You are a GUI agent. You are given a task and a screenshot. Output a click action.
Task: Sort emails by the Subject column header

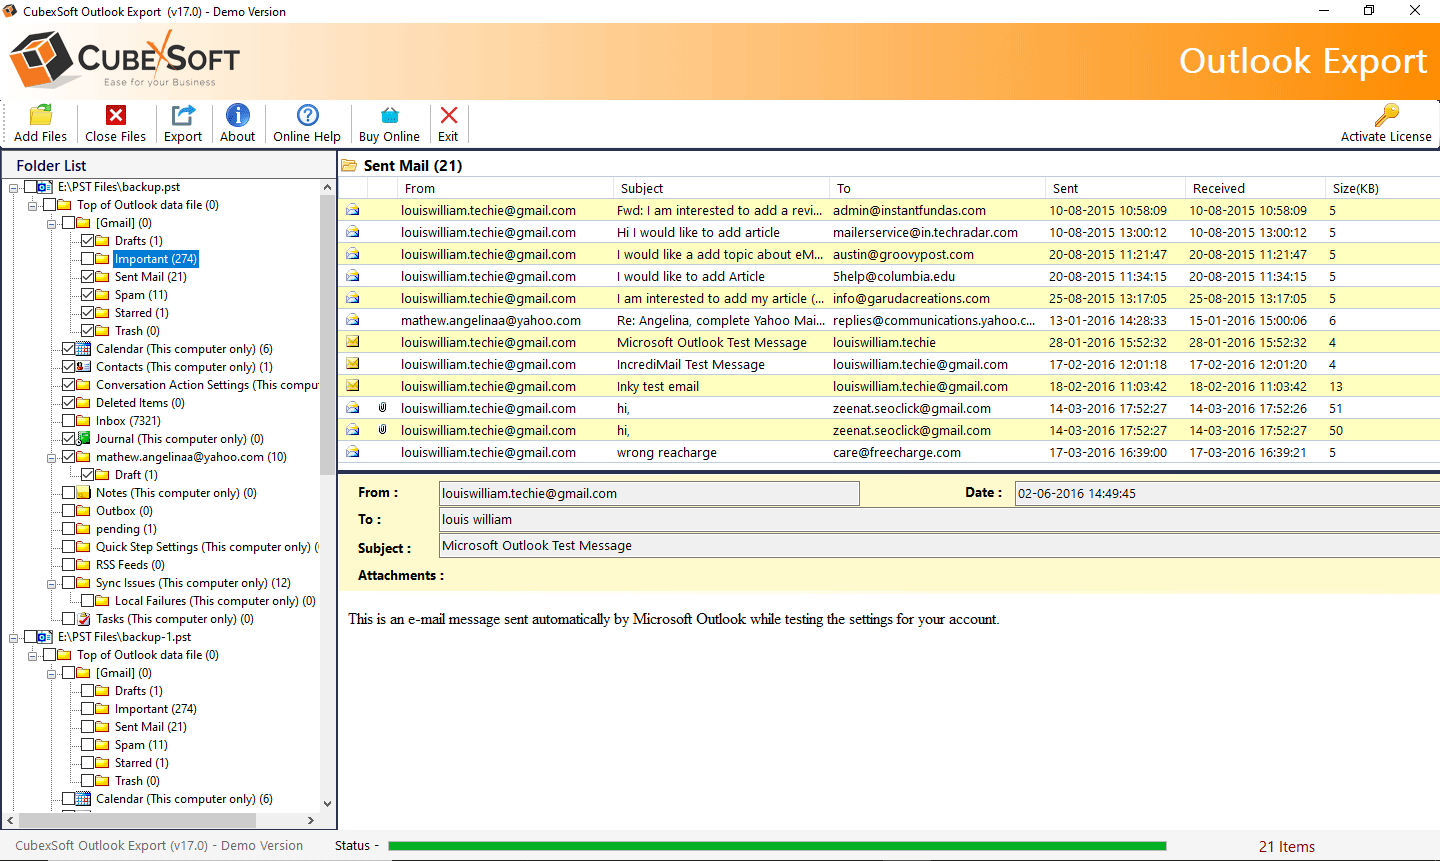pos(720,188)
